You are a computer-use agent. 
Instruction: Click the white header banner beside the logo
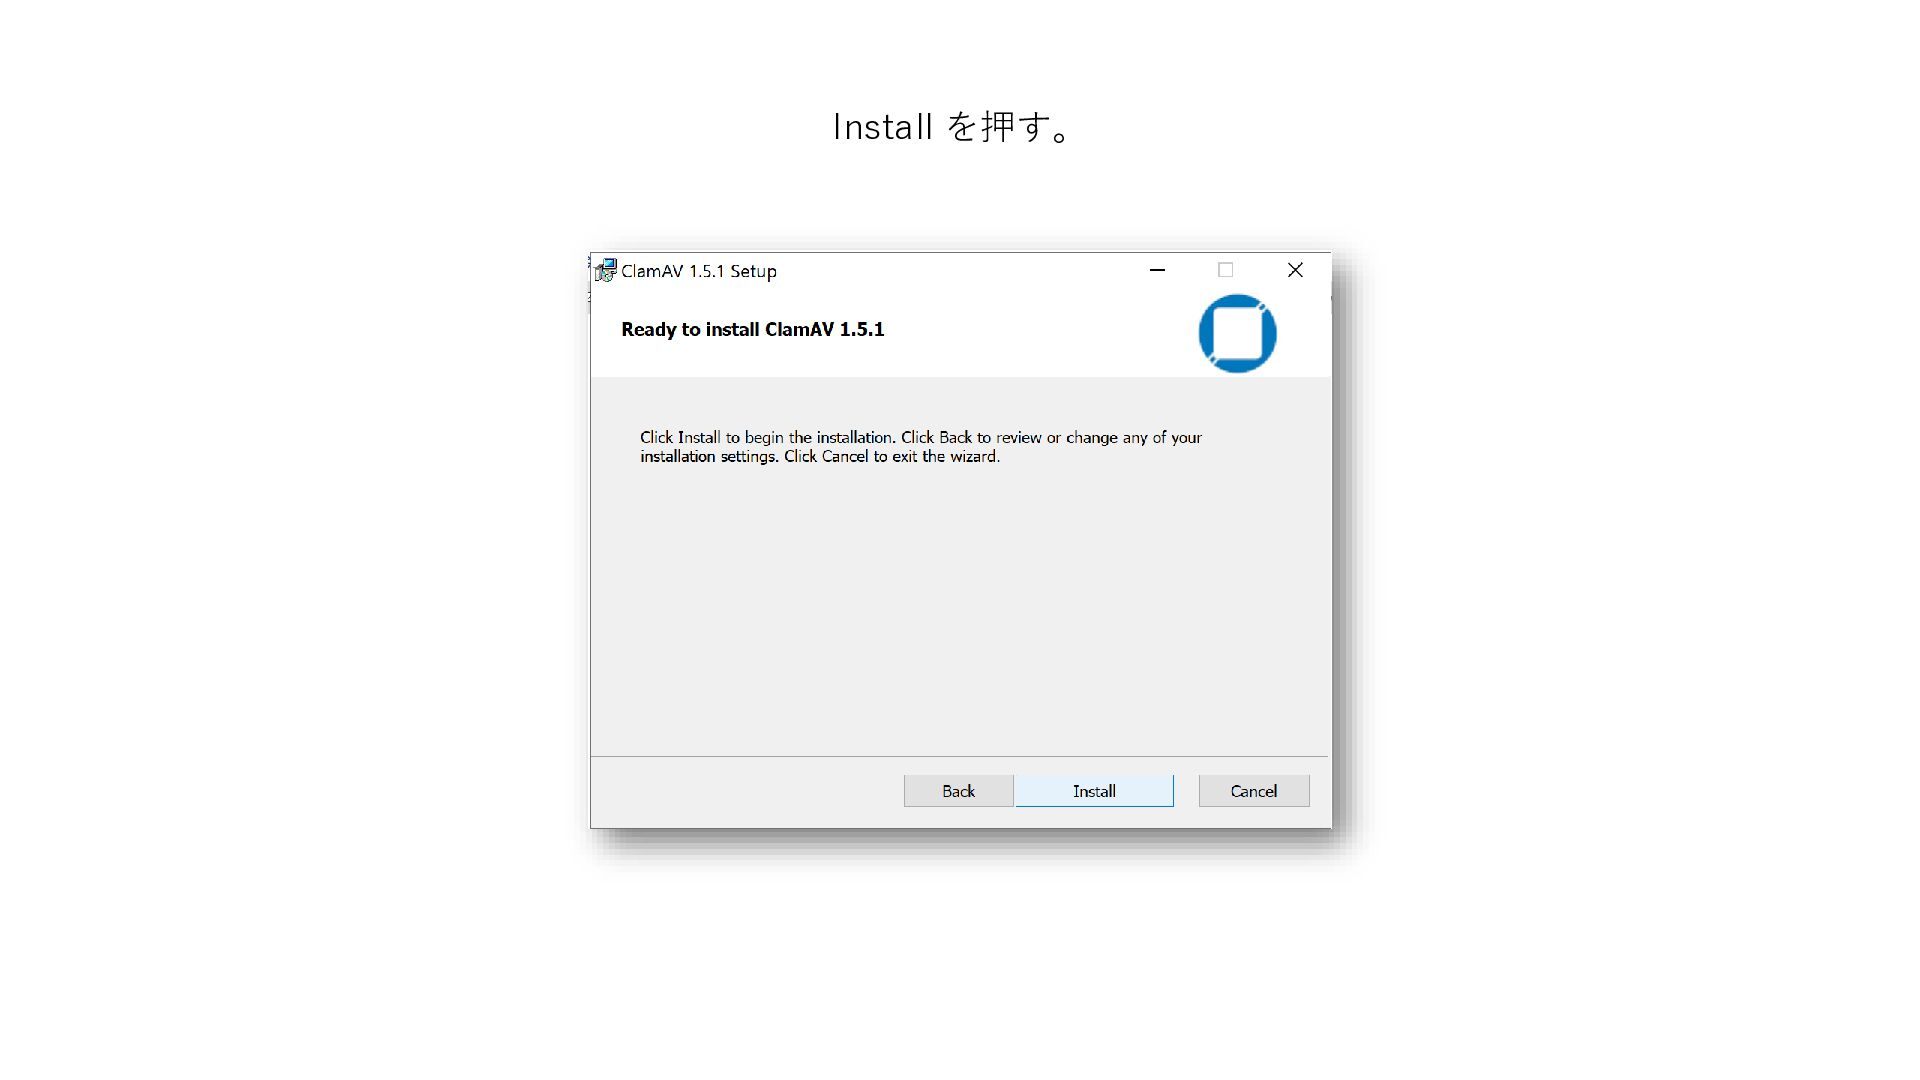pyautogui.click(x=1030, y=333)
